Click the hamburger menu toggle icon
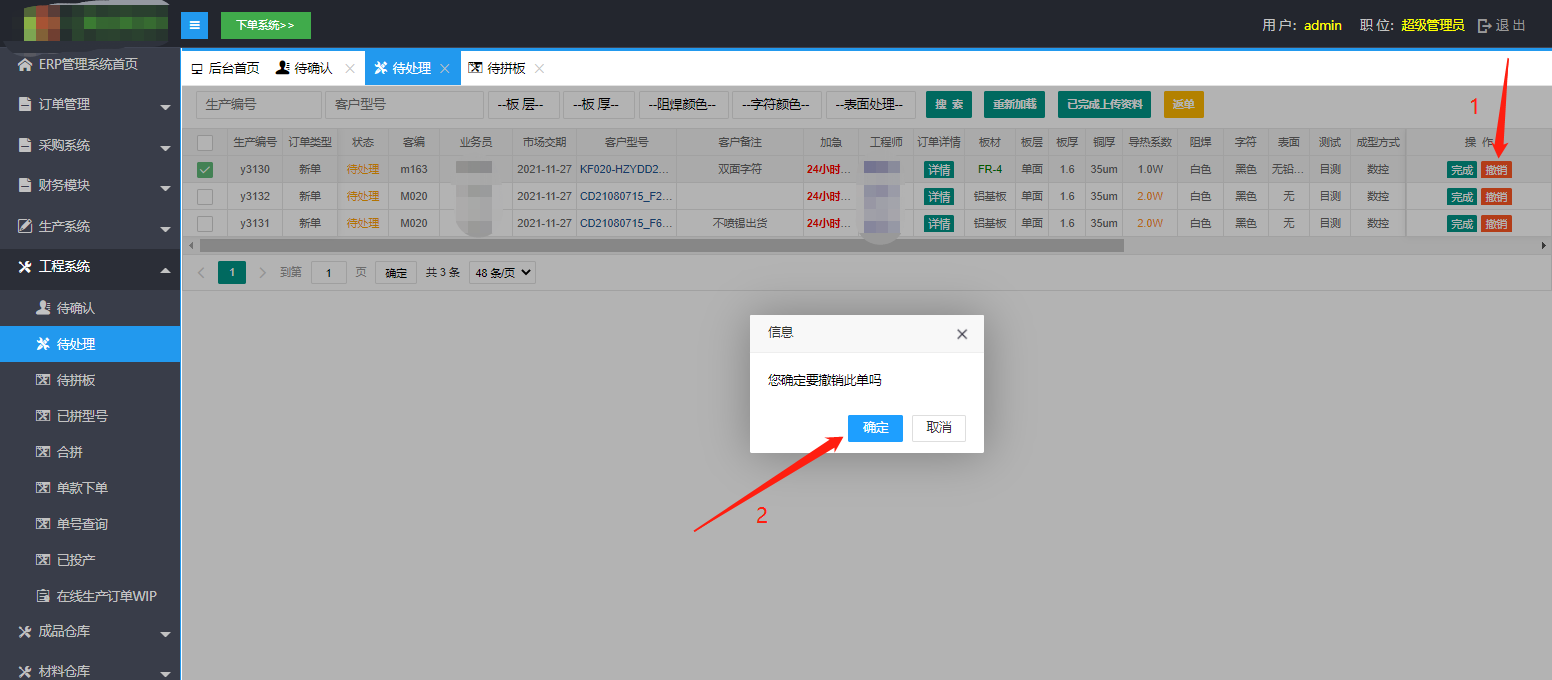The height and width of the screenshot is (680, 1552). (194, 25)
